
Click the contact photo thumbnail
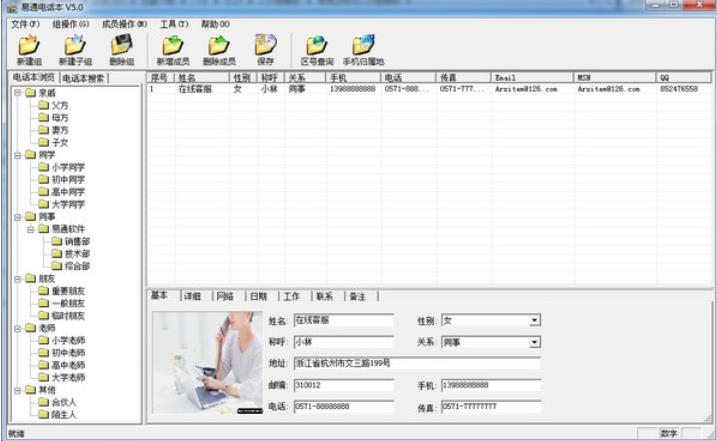(x=207, y=362)
